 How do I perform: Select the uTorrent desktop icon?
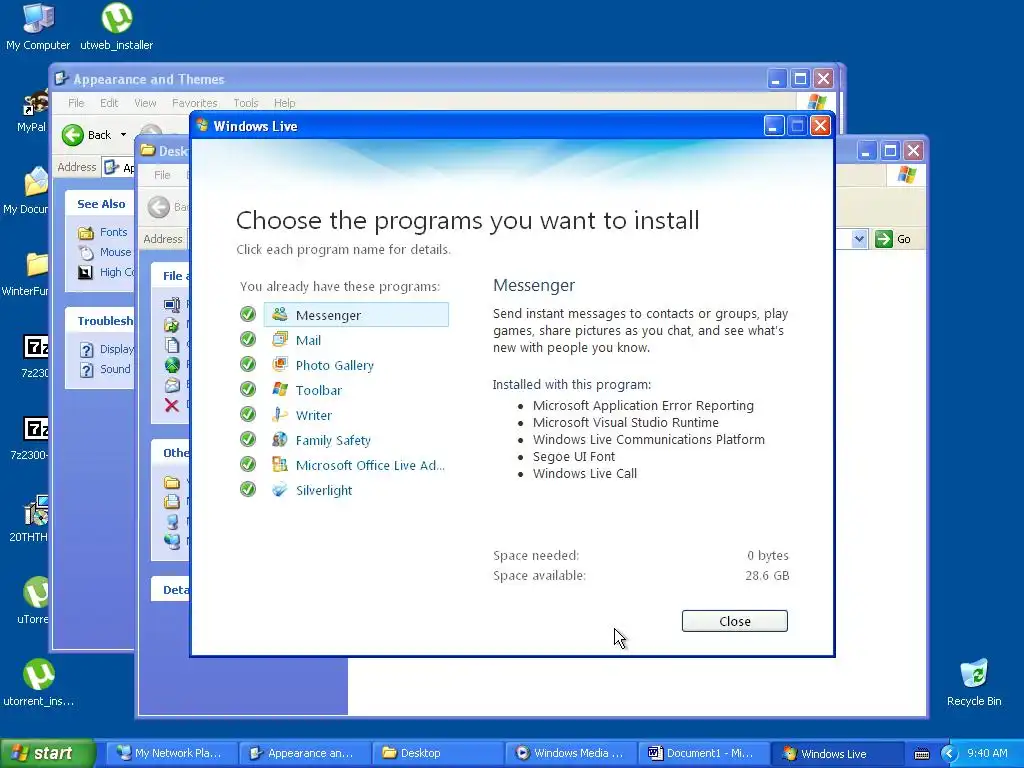[34, 601]
